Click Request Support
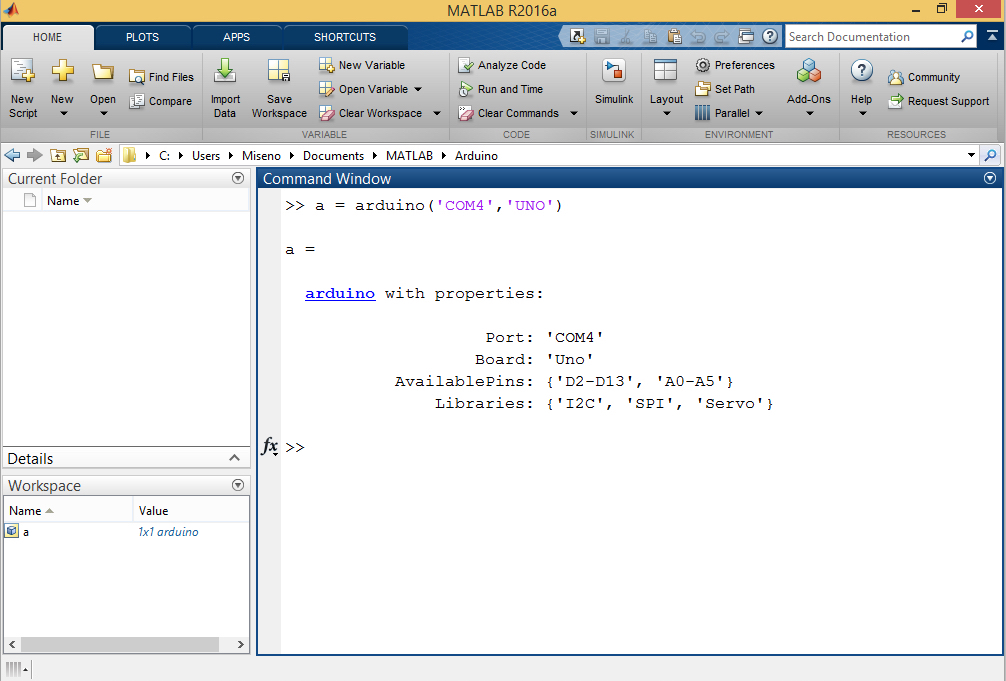 [x=939, y=101]
